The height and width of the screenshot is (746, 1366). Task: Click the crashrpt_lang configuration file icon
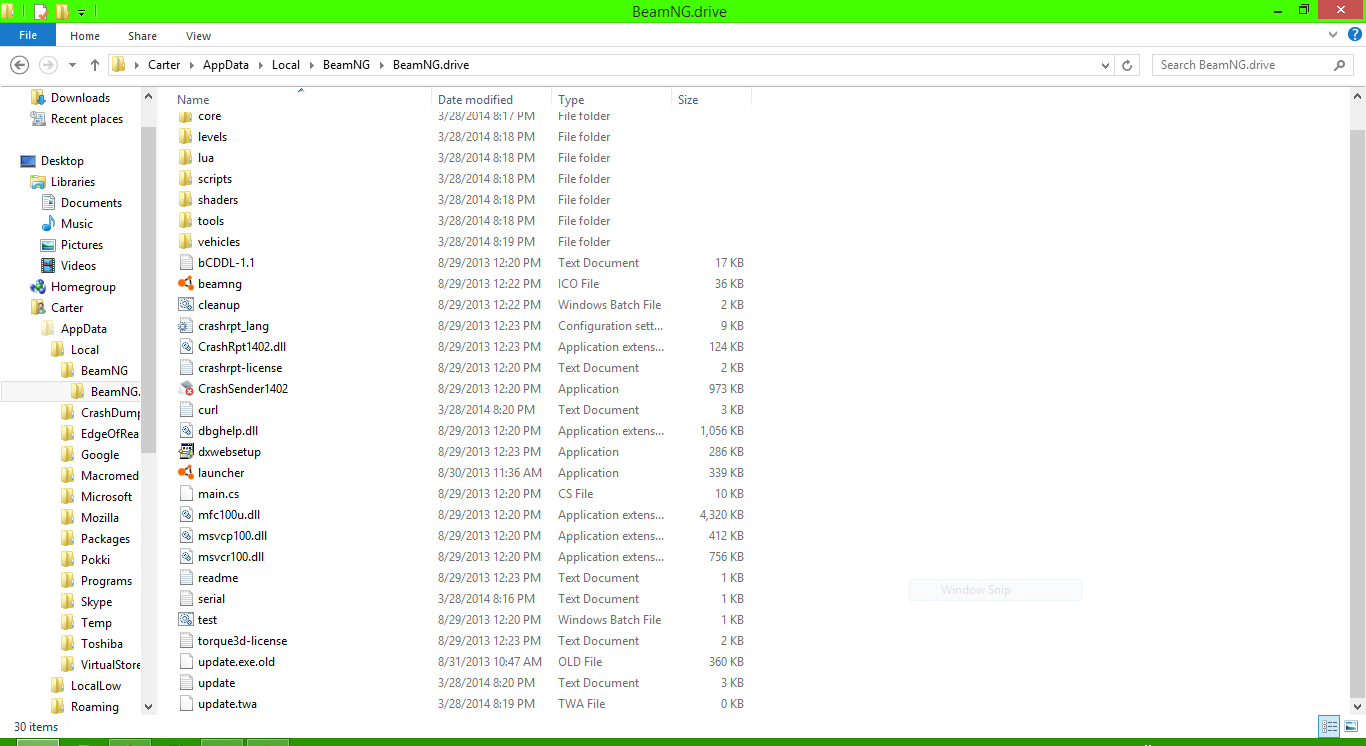[185, 326]
